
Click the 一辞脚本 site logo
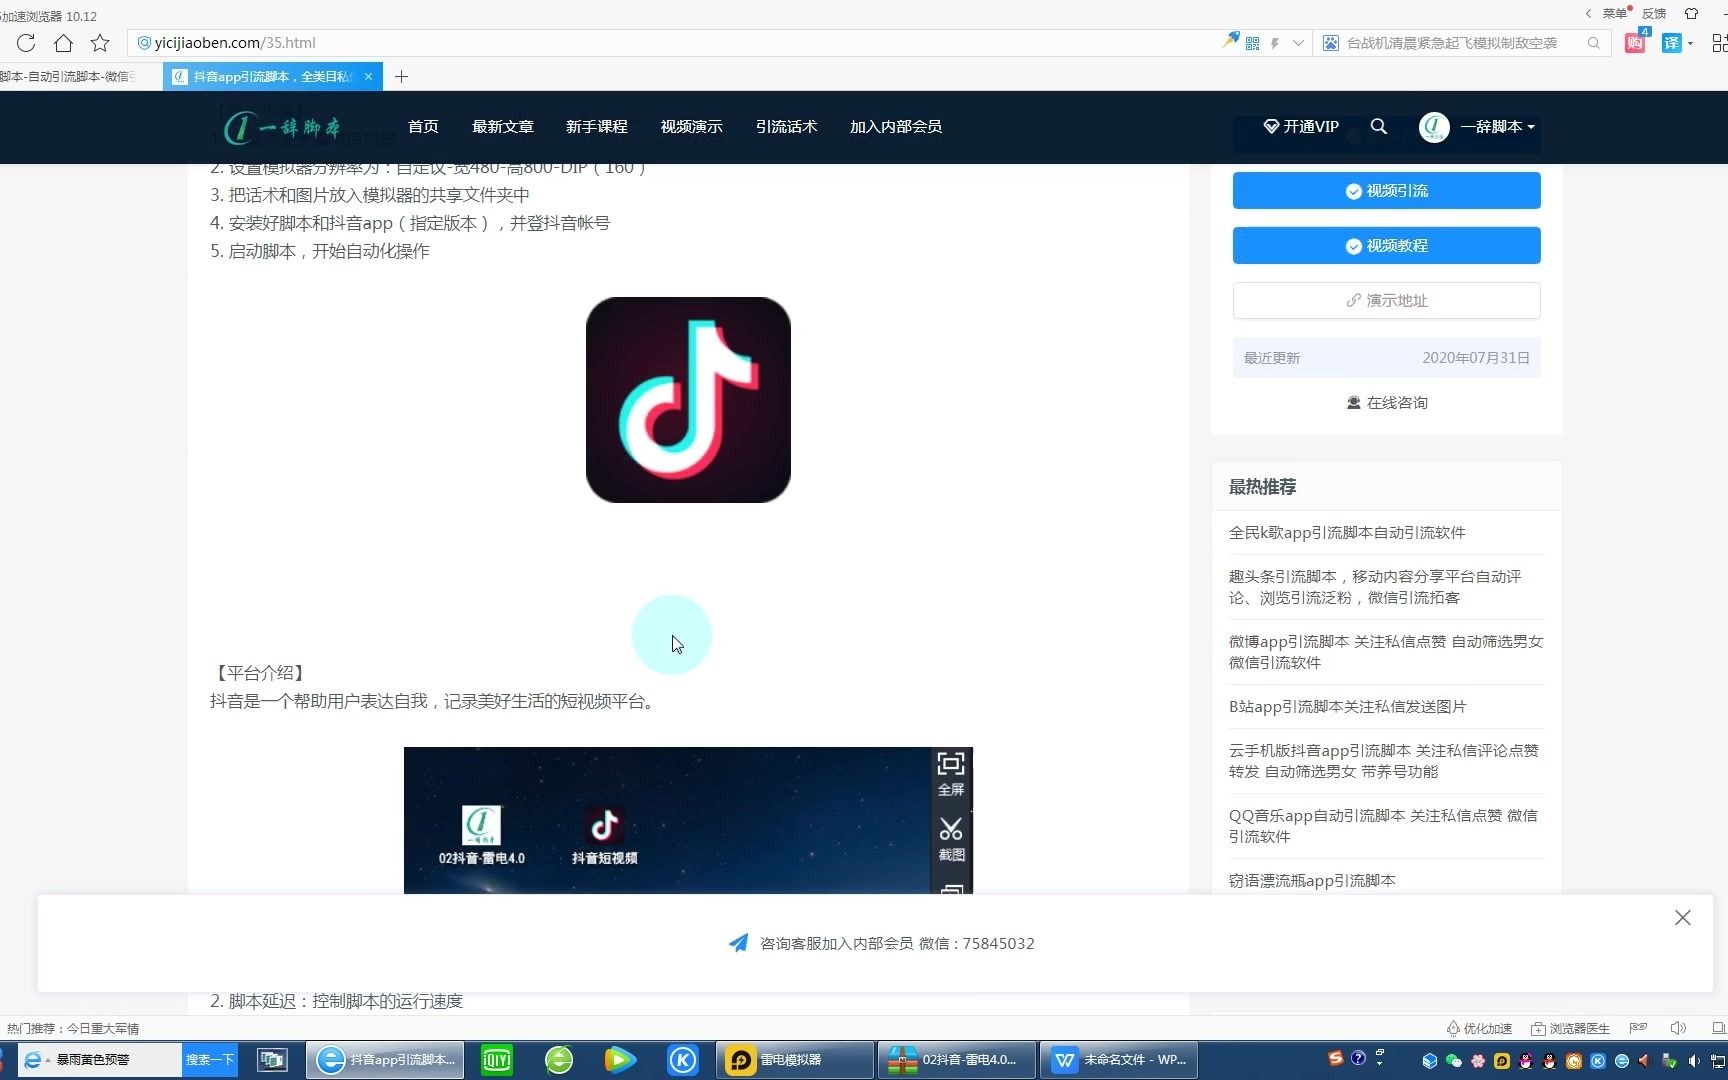click(x=283, y=127)
